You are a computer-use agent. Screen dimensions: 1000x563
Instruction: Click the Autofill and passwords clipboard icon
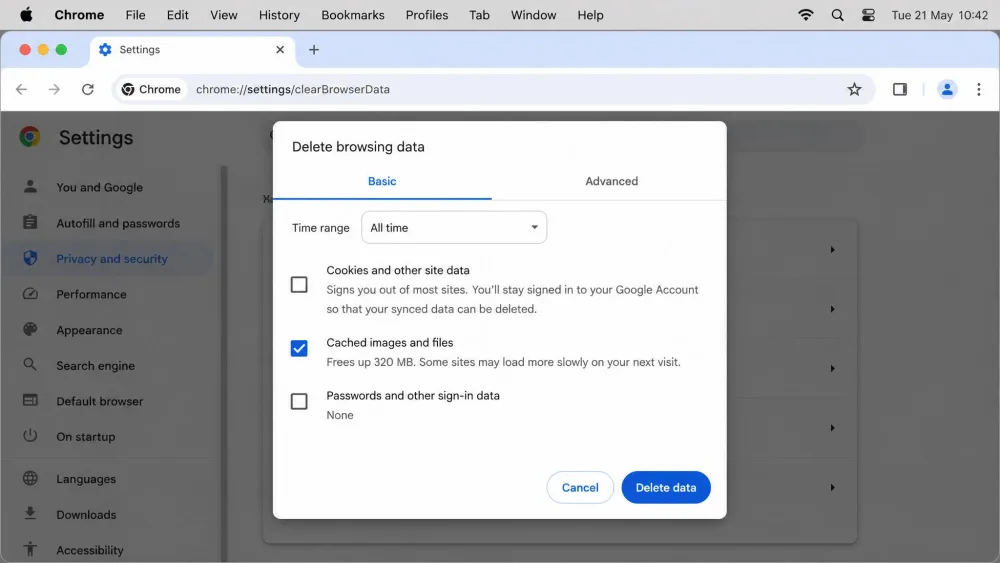click(30, 222)
